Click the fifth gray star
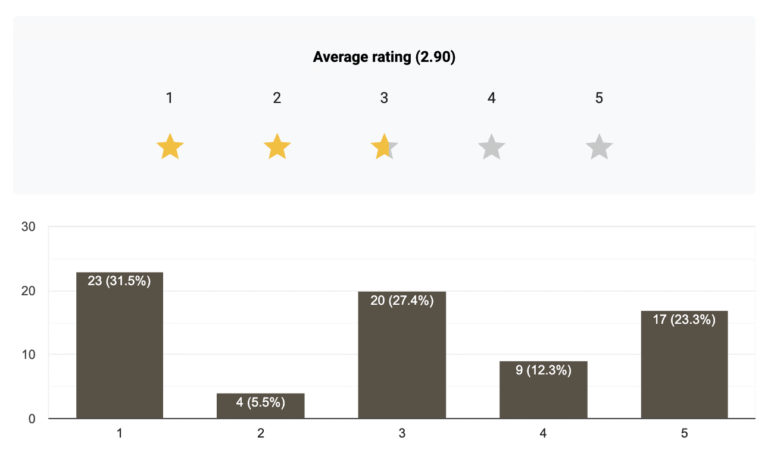 click(x=598, y=148)
